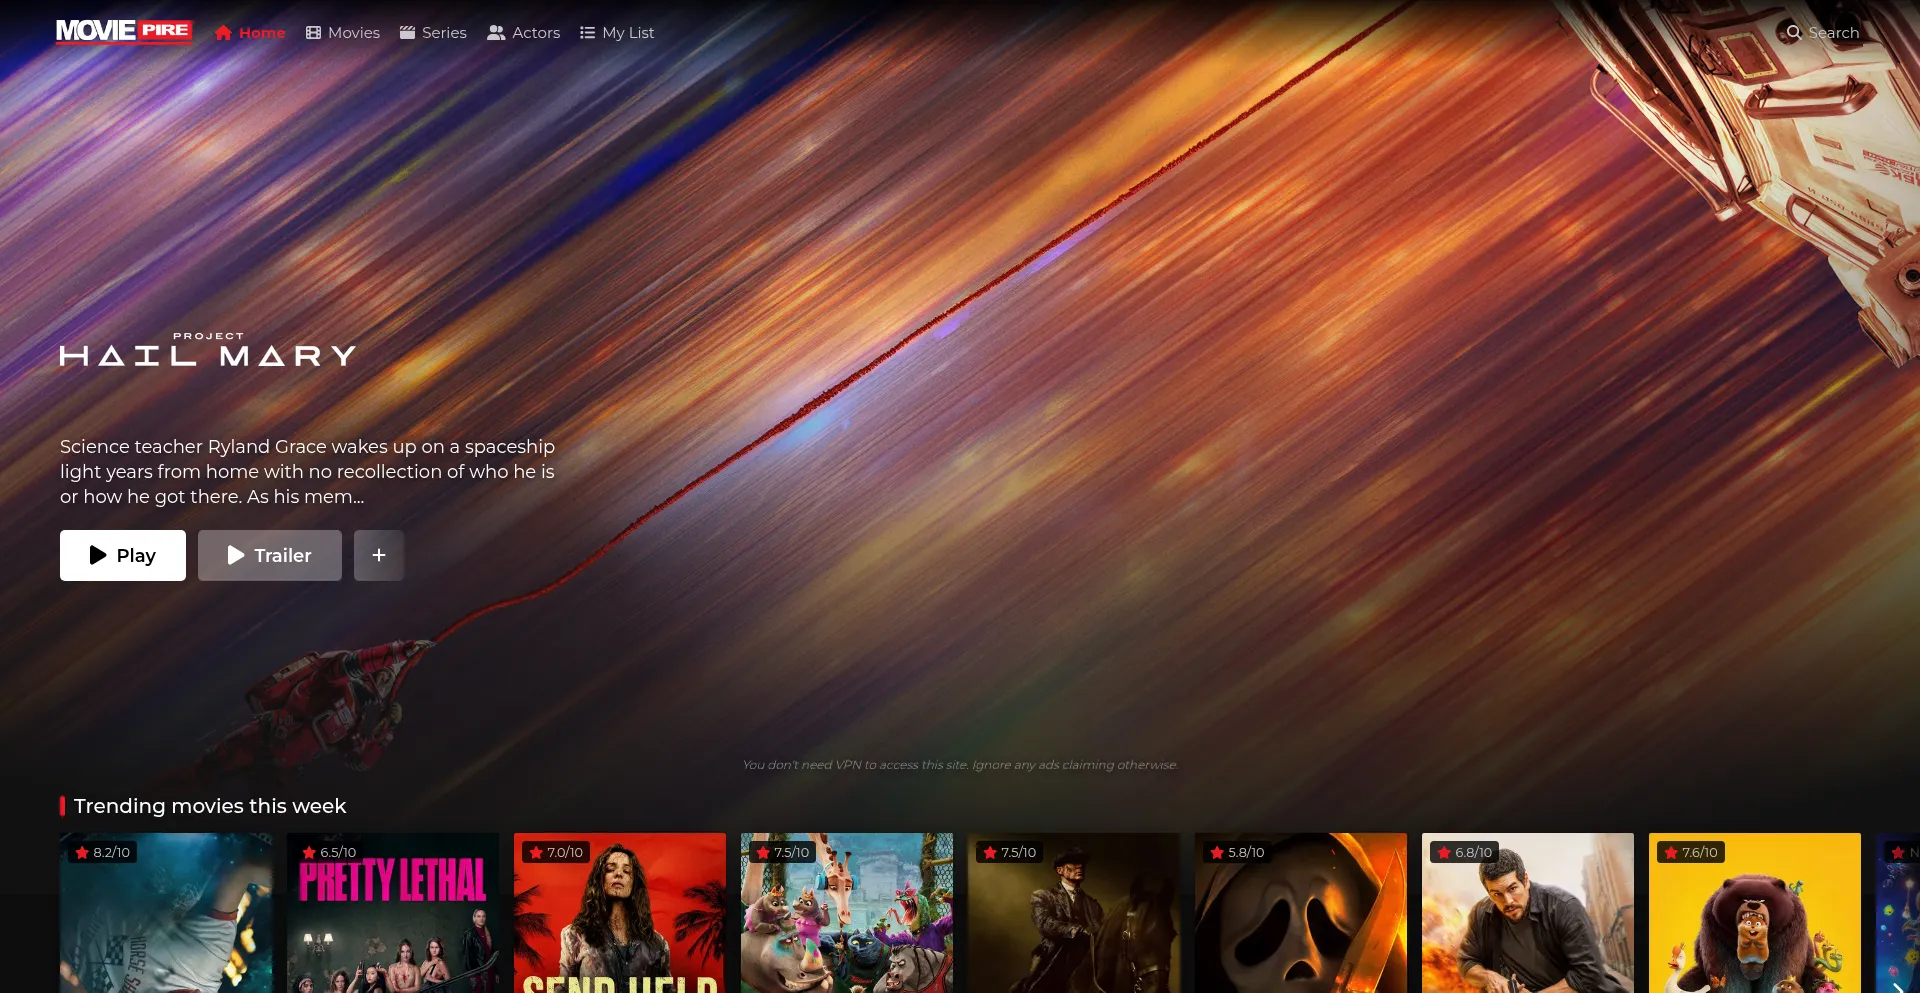Image resolution: width=1920 pixels, height=993 pixels.
Task: Go to the Home nav item
Action: 250,33
